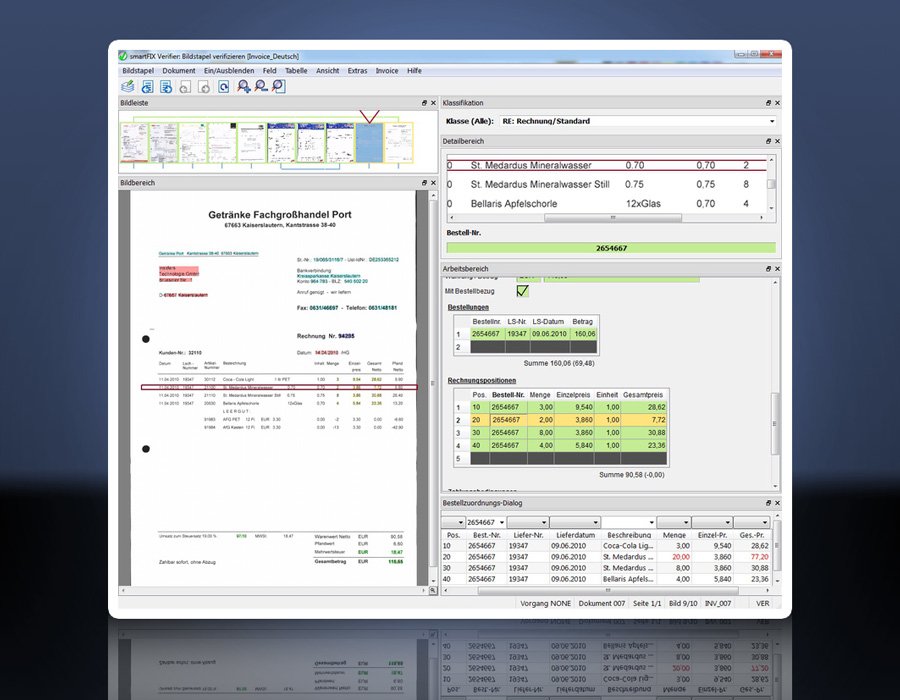Viewport: 900px width, 700px height.
Task: Open filter dropdown above Liefer-Nr. column
Action: pos(544,523)
